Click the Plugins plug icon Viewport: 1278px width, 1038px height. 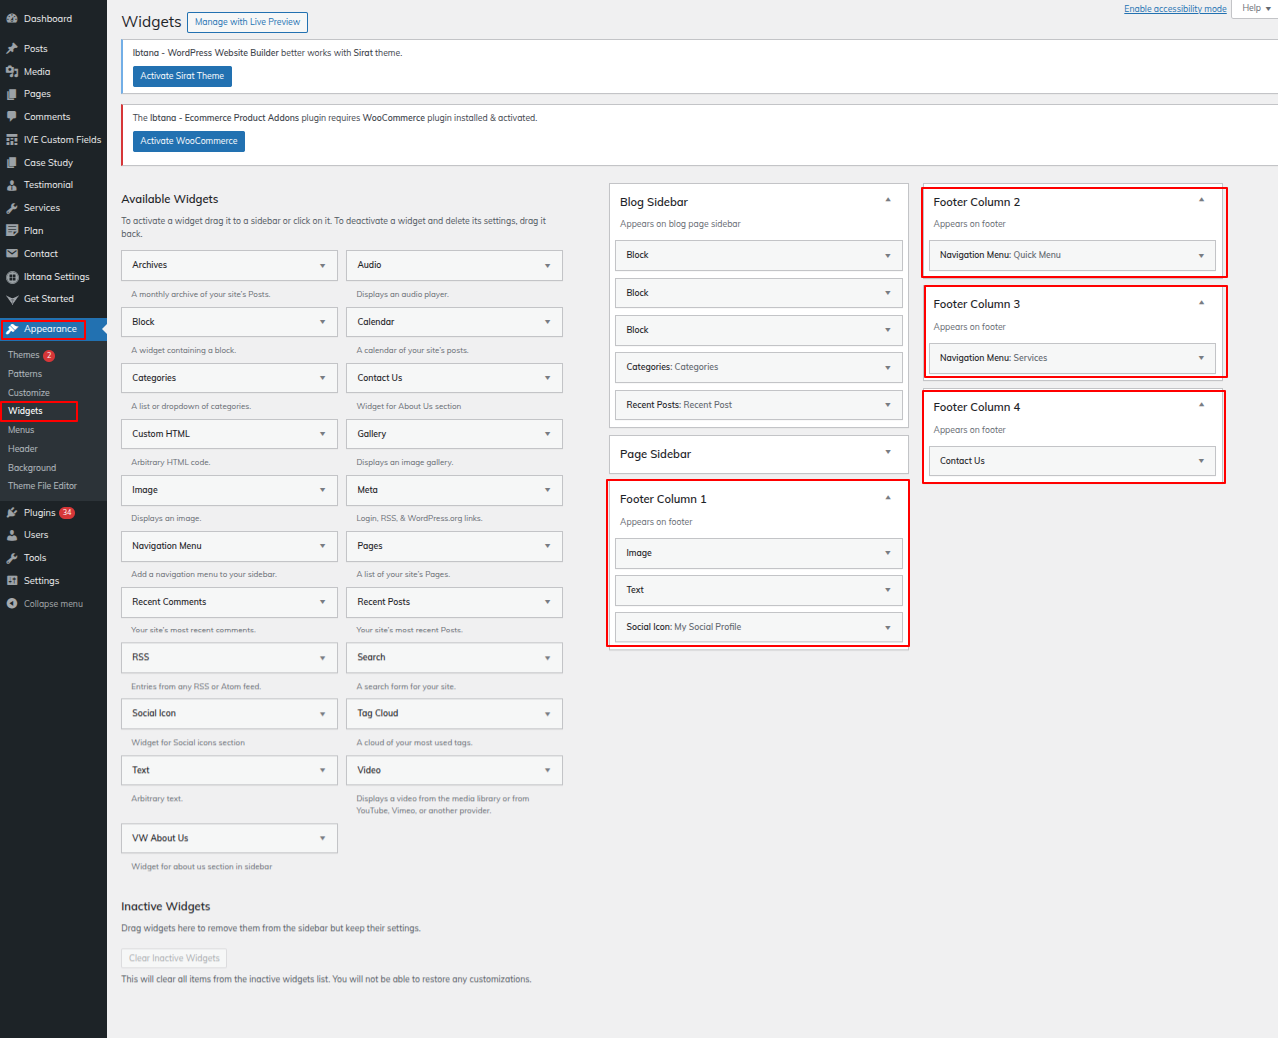12,513
